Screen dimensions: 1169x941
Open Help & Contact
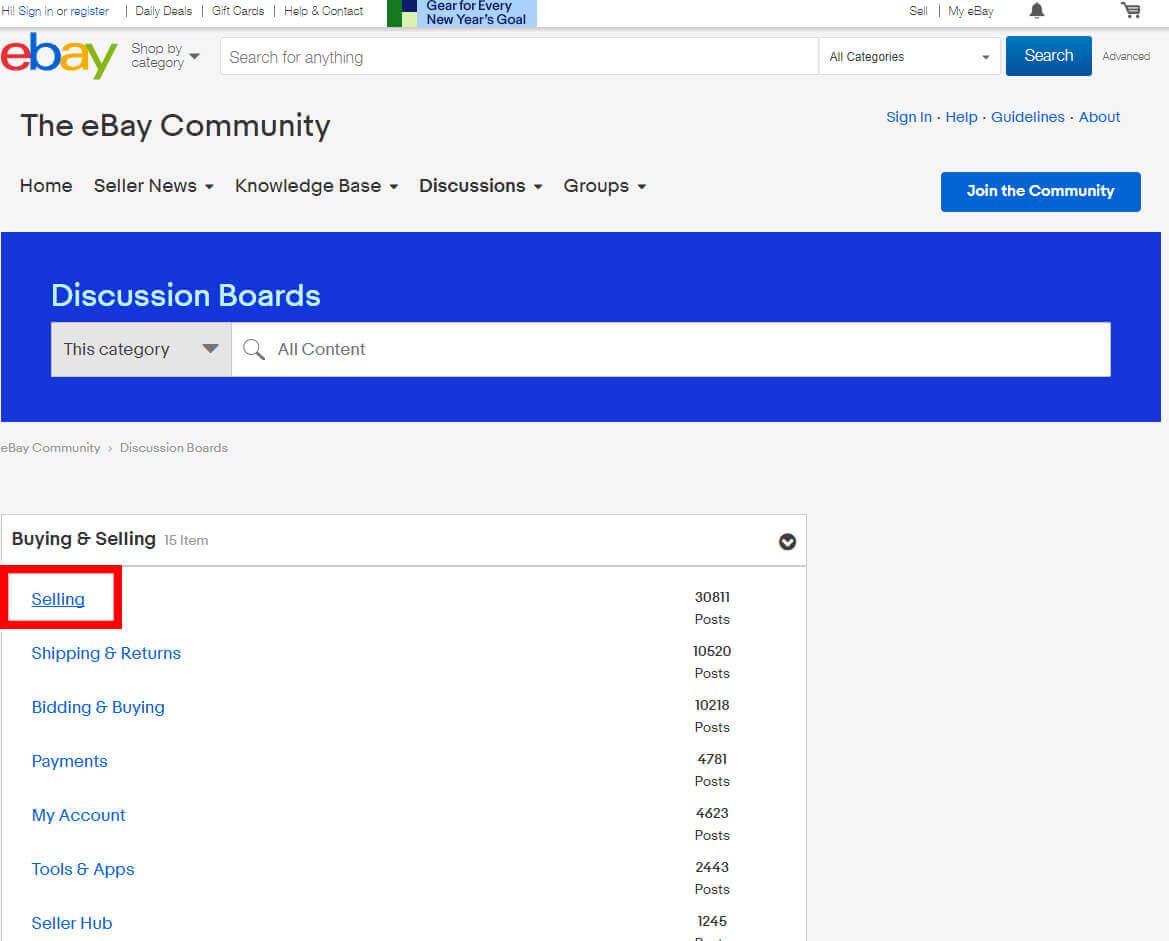click(x=324, y=11)
